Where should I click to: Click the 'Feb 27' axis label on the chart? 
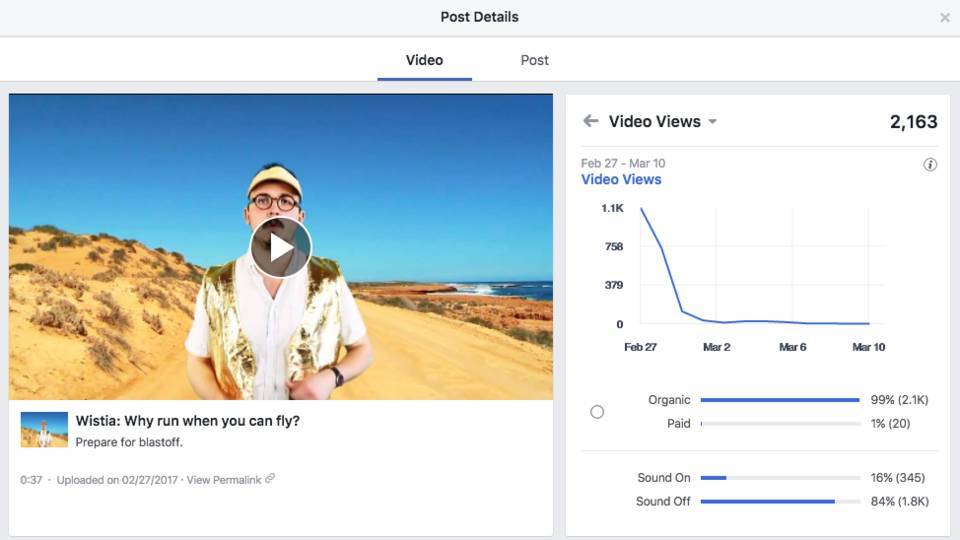(x=640, y=347)
